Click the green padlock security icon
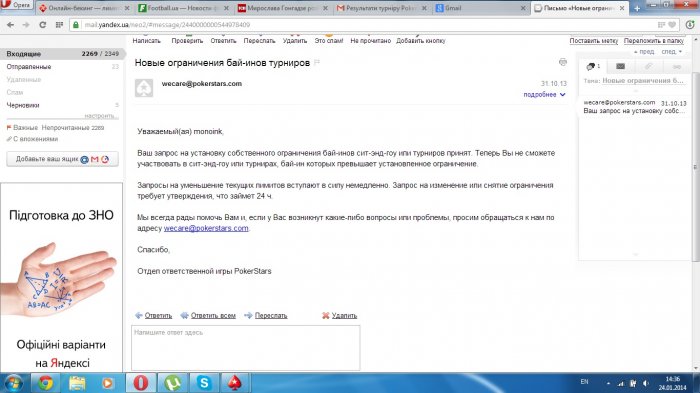 tap(76, 25)
